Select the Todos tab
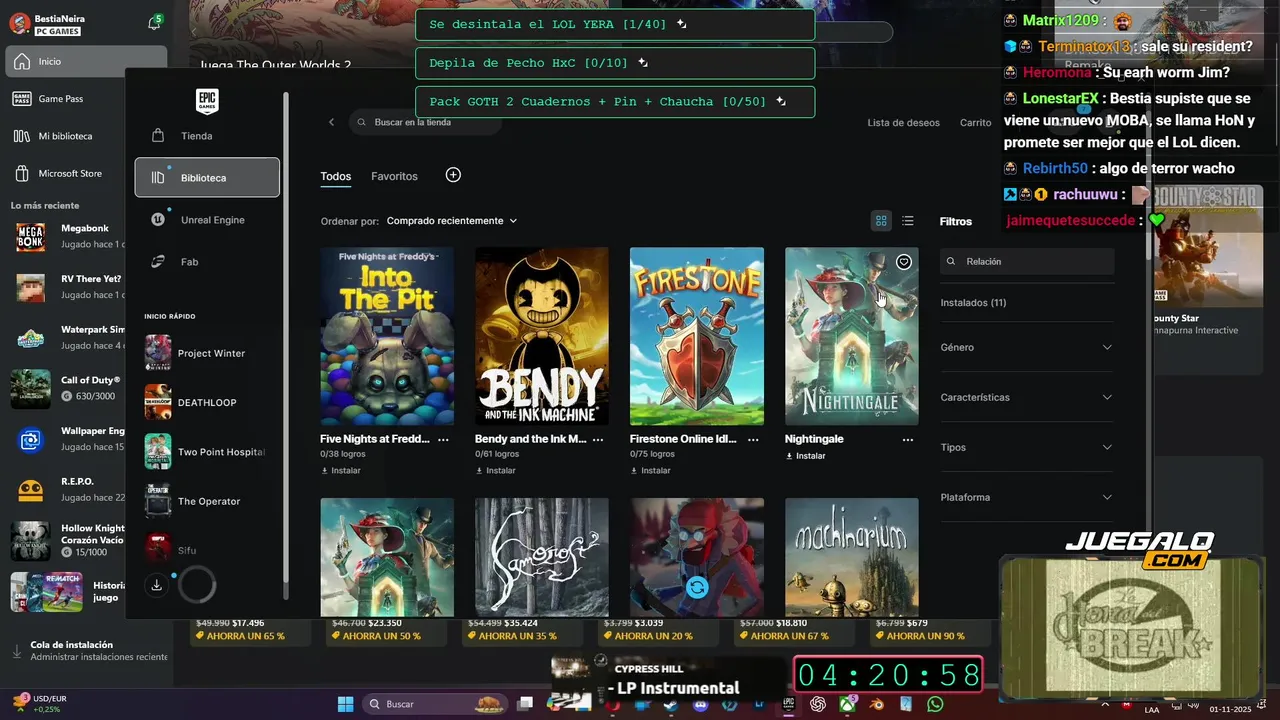Image resolution: width=1280 pixels, height=720 pixels. [336, 176]
